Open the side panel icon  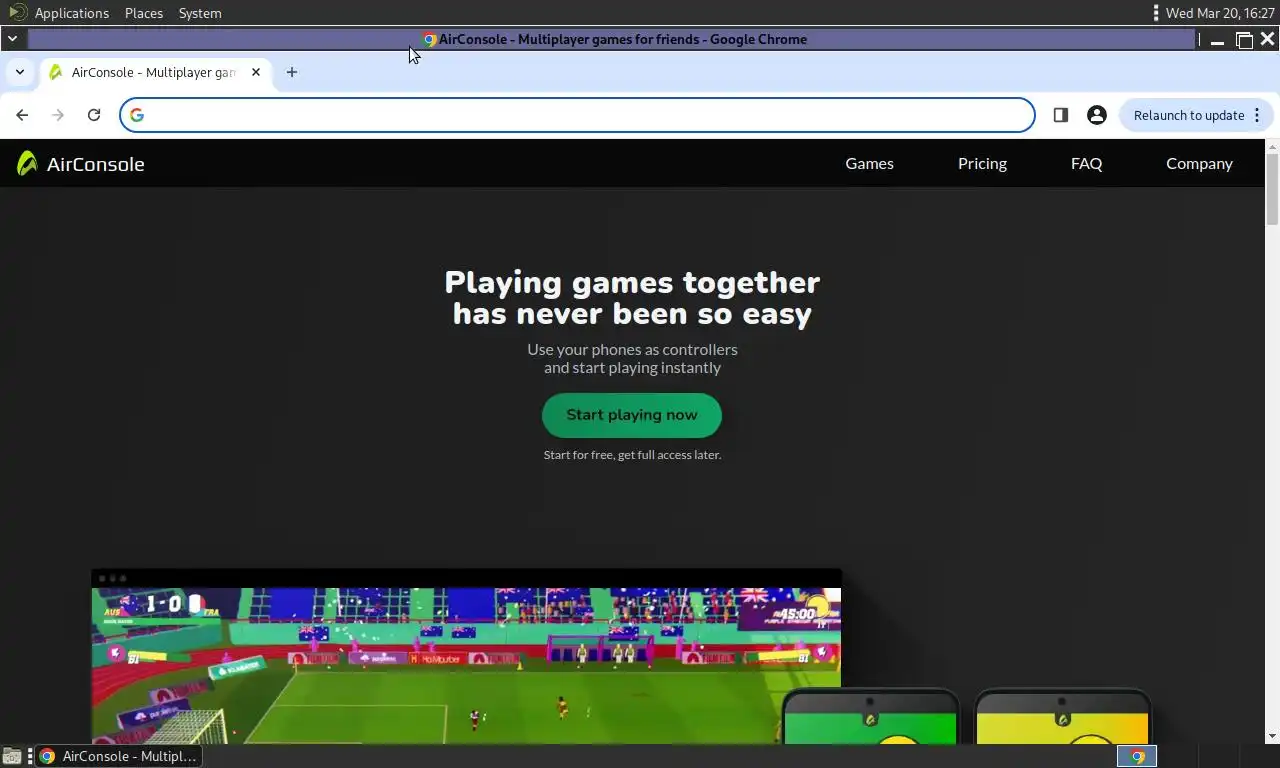(1061, 115)
